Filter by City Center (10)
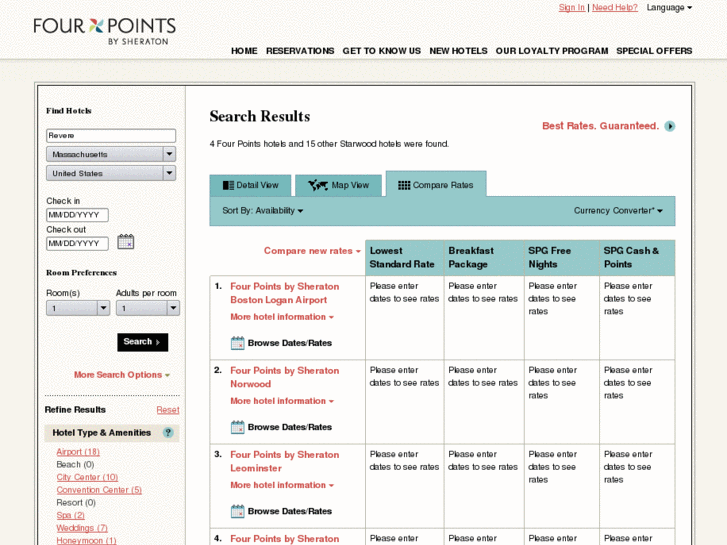727x545 pixels. tap(87, 477)
